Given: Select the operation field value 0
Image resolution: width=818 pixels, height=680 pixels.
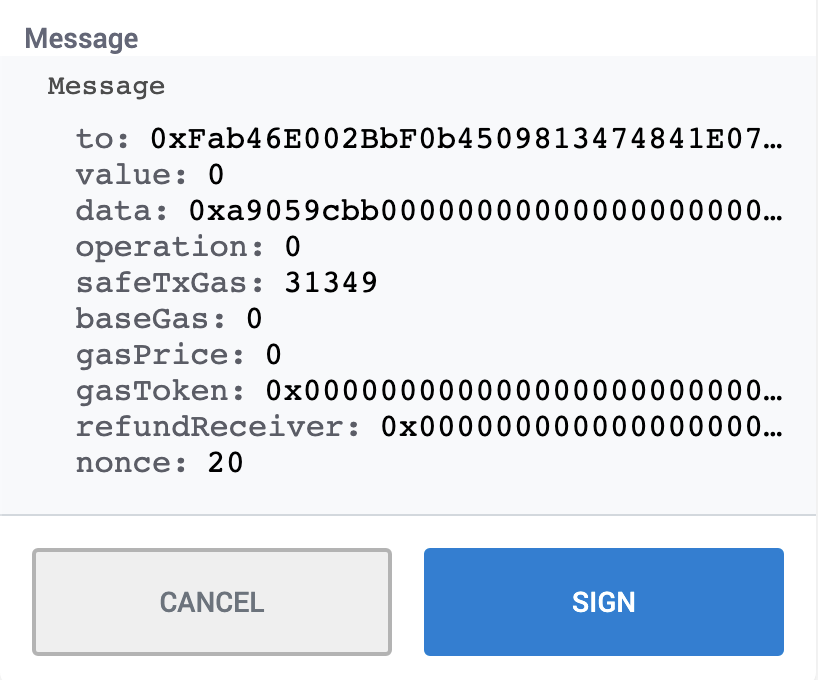Looking at the screenshot, I should pyautogui.click(x=293, y=247).
